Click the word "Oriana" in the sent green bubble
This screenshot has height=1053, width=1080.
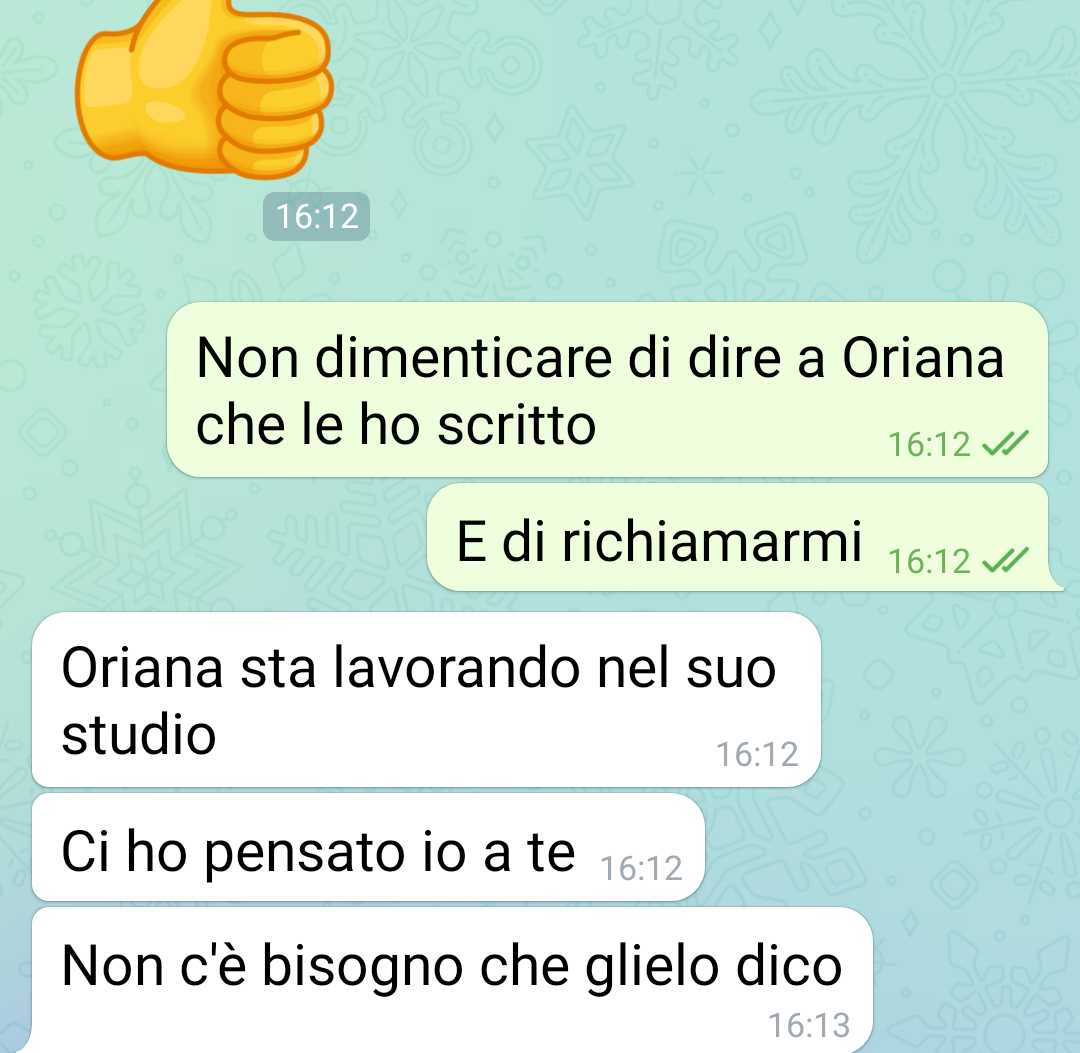pos(923,359)
